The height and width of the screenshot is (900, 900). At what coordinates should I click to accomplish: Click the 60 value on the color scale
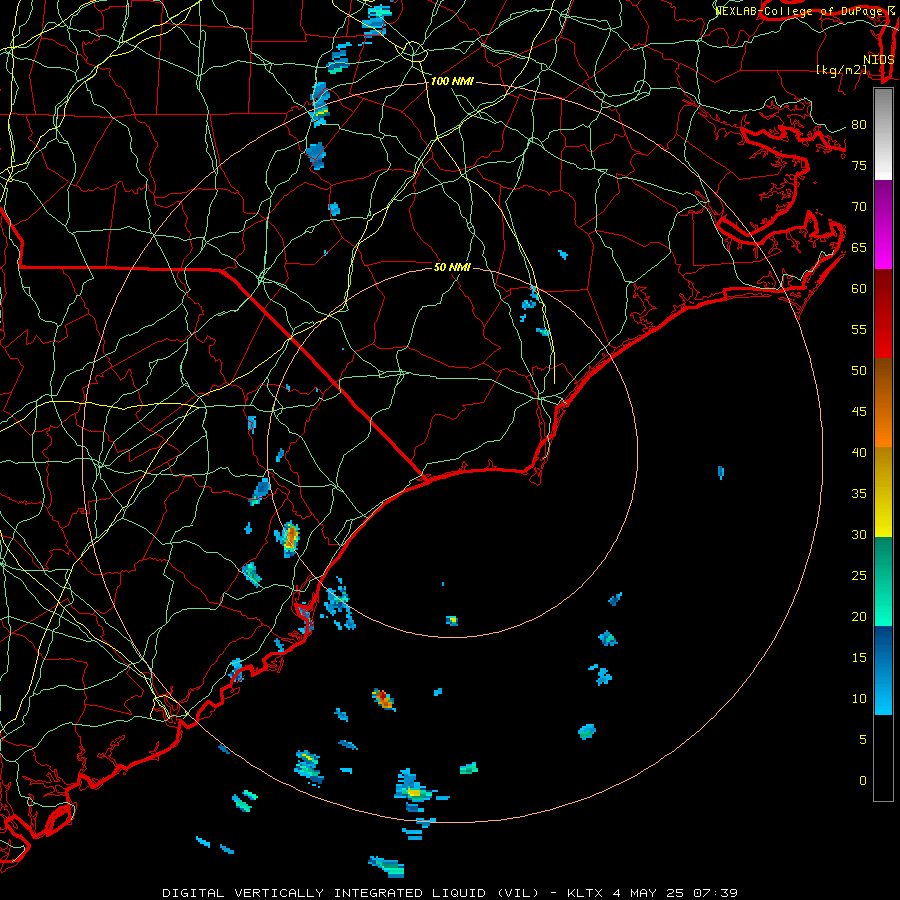[859, 289]
